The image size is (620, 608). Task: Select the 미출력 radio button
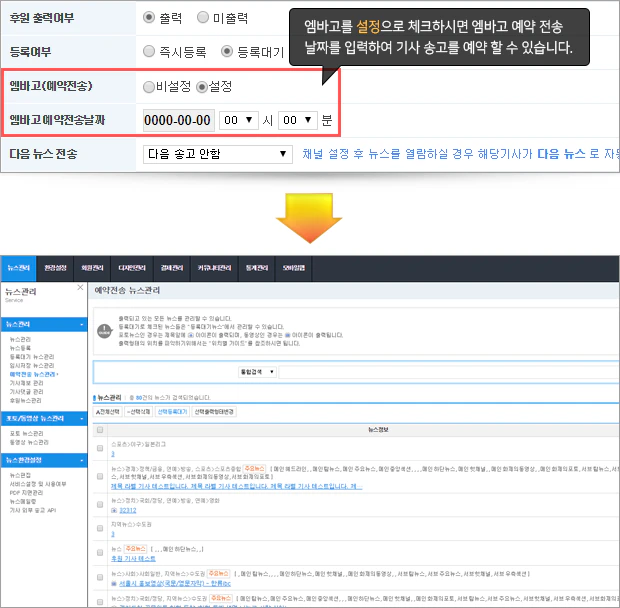[x=203, y=17]
